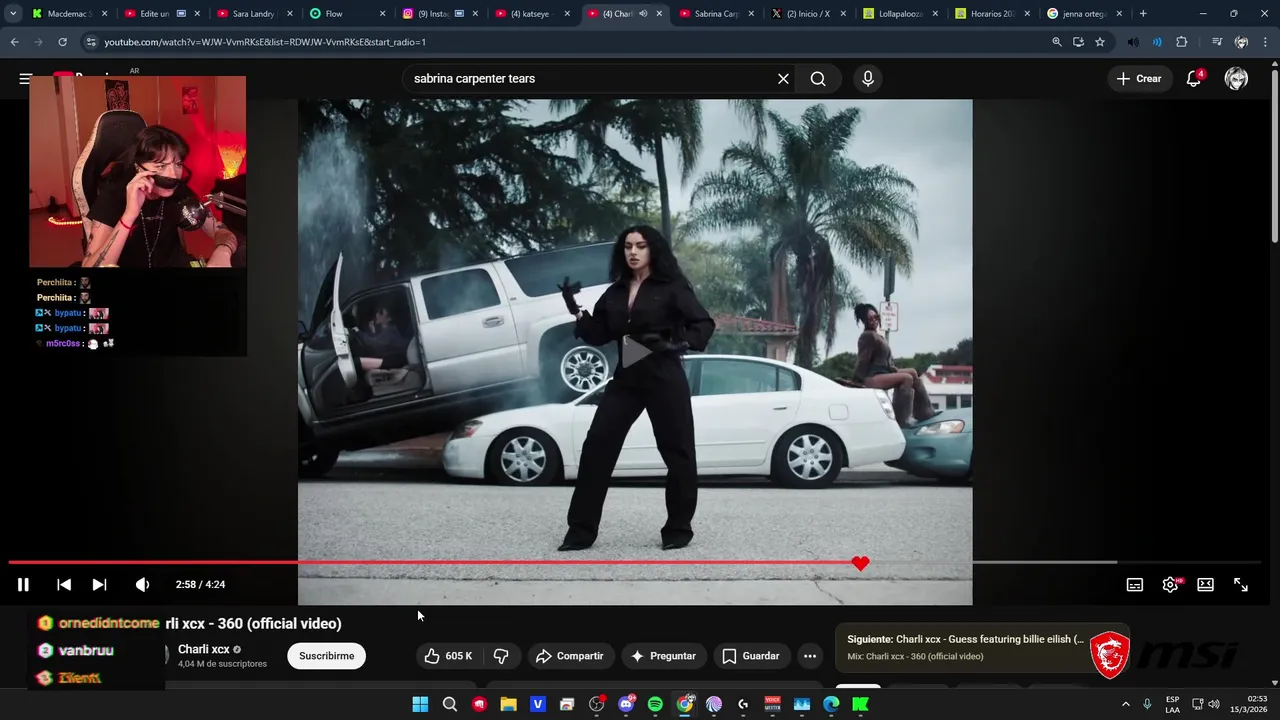Reload the current page

(x=62, y=42)
